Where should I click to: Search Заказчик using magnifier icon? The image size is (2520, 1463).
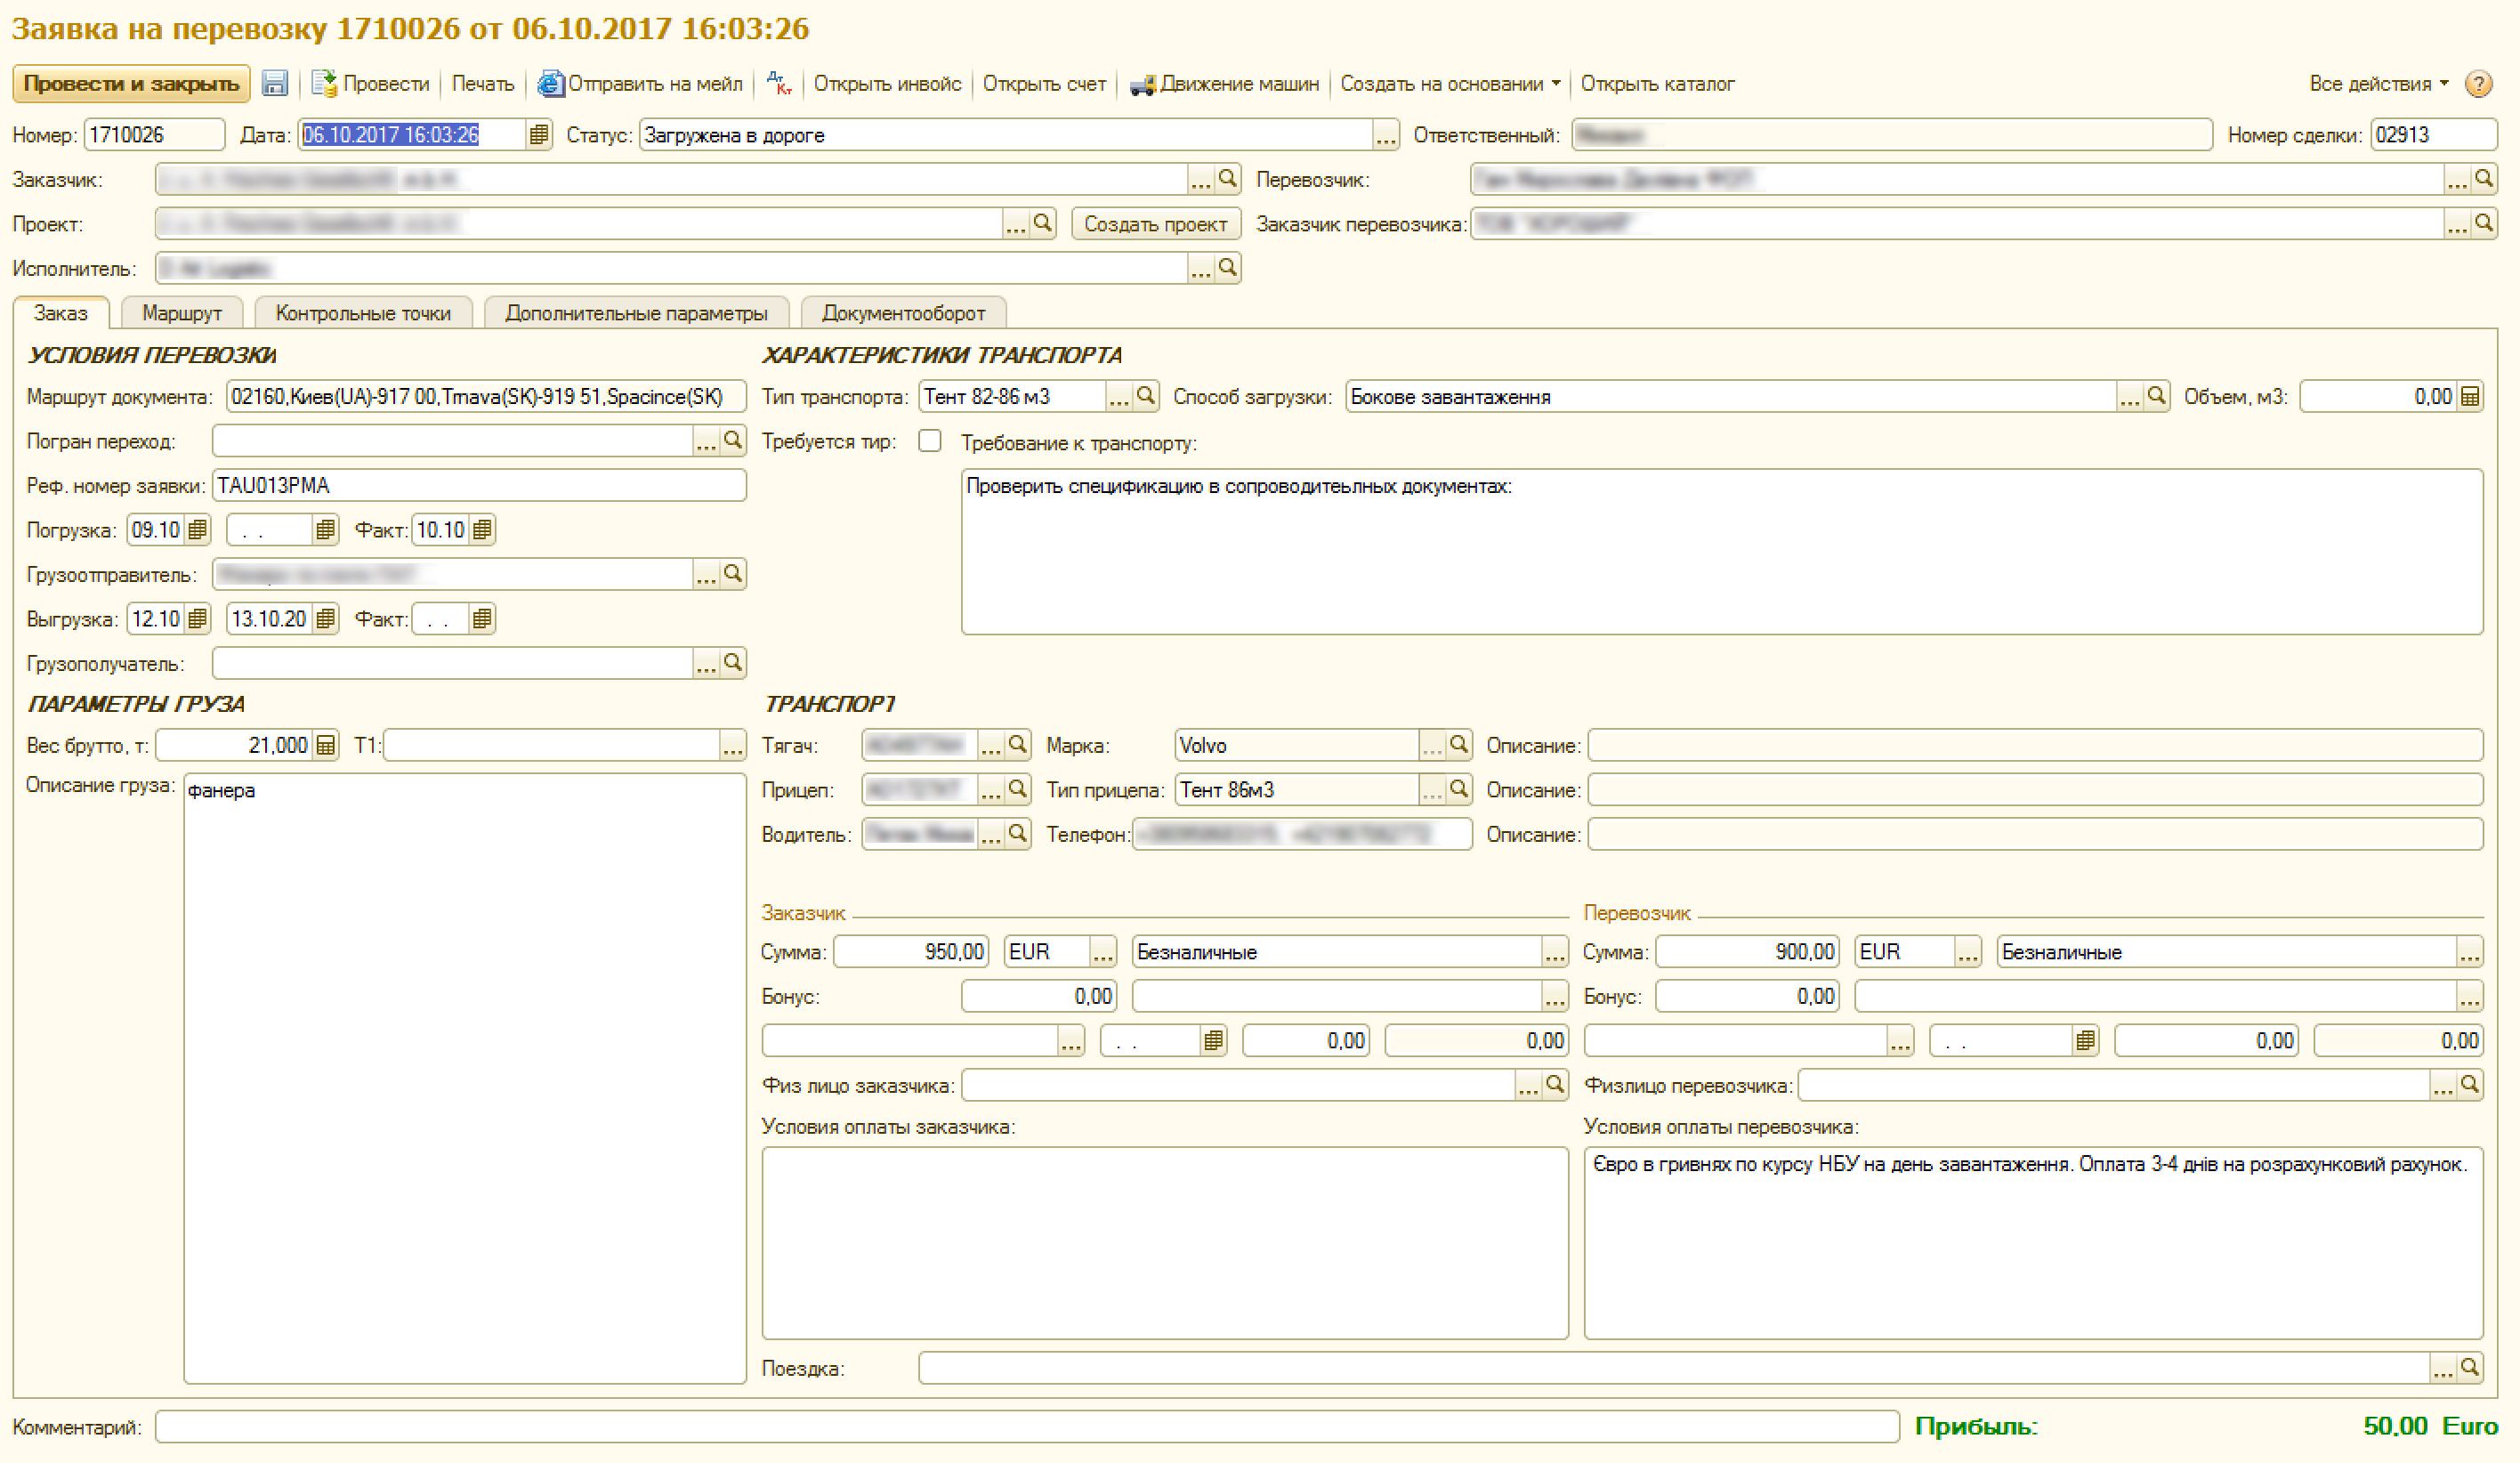1228,179
